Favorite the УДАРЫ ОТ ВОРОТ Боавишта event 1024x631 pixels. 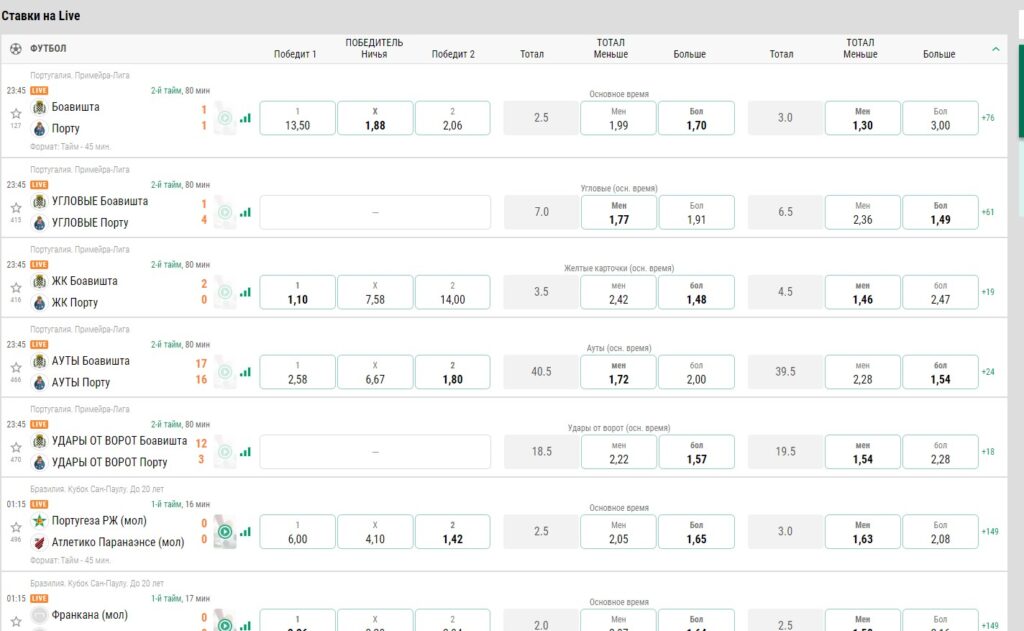[x=16, y=447]
